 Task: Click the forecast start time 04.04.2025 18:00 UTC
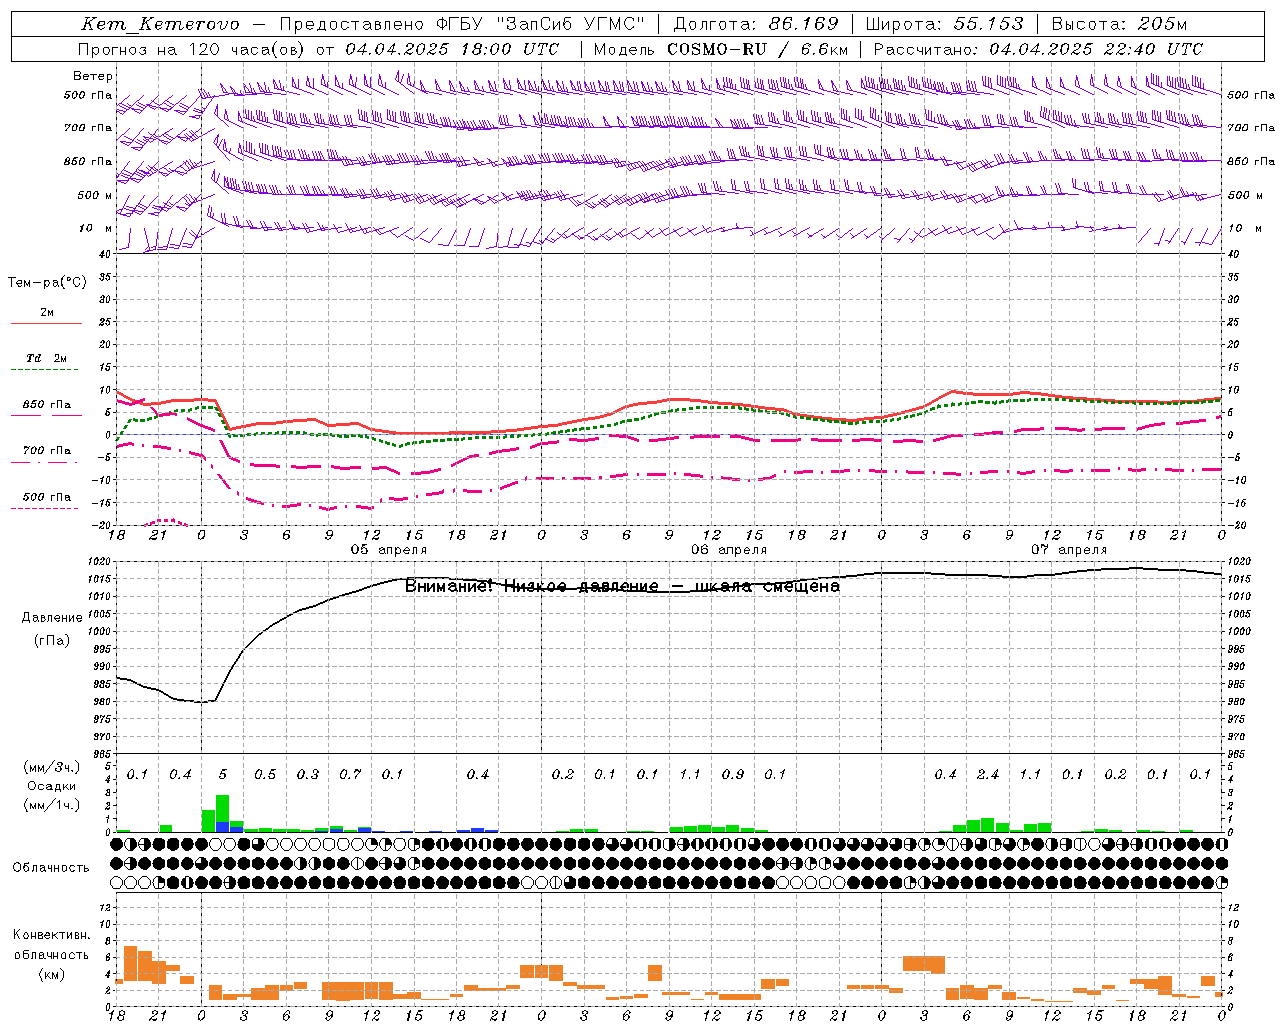(452, 49)
